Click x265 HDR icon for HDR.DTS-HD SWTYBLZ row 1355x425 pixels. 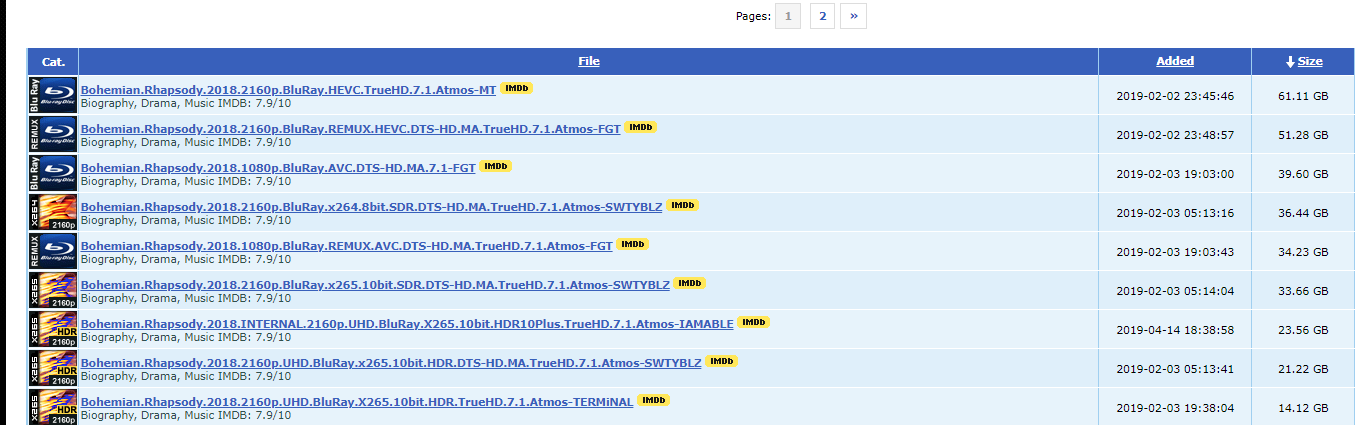[x=52, y=368]
